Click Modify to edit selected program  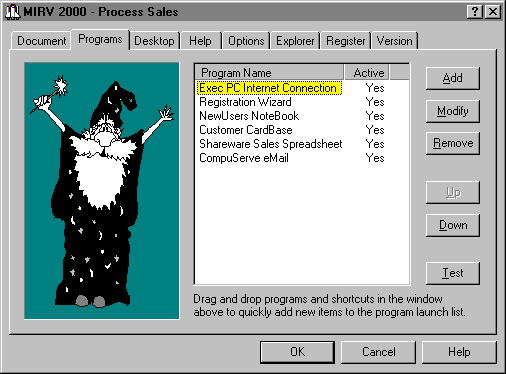pyautogui.click(x=453, y=111)
